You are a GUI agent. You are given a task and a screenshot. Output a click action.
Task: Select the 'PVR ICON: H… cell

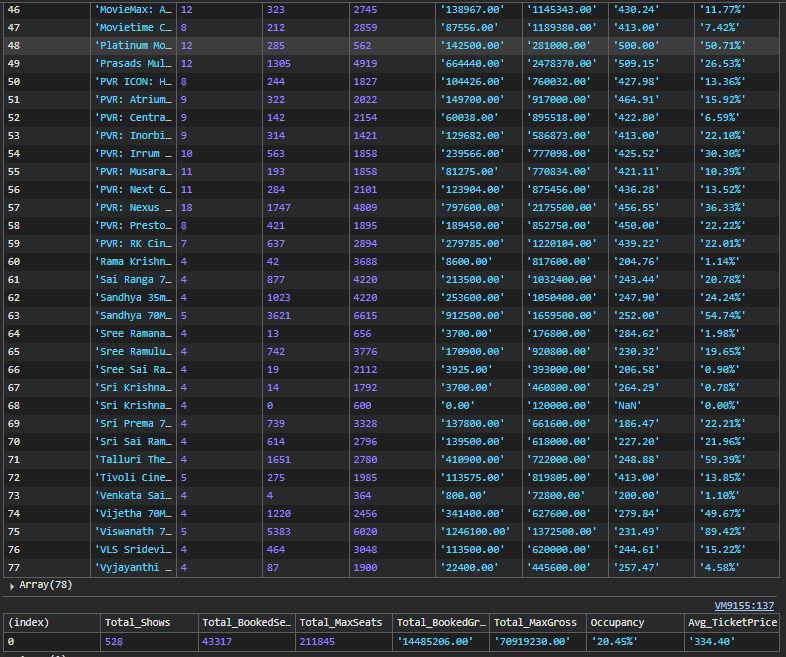pyautogui.click(x=133, y=82)
